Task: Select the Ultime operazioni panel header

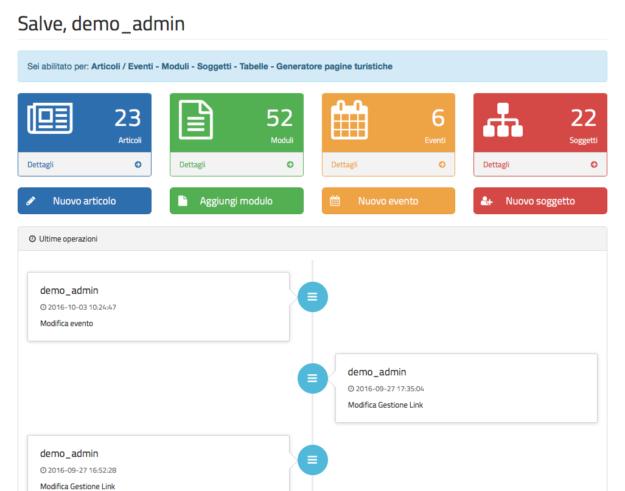Action: [312, 239]
